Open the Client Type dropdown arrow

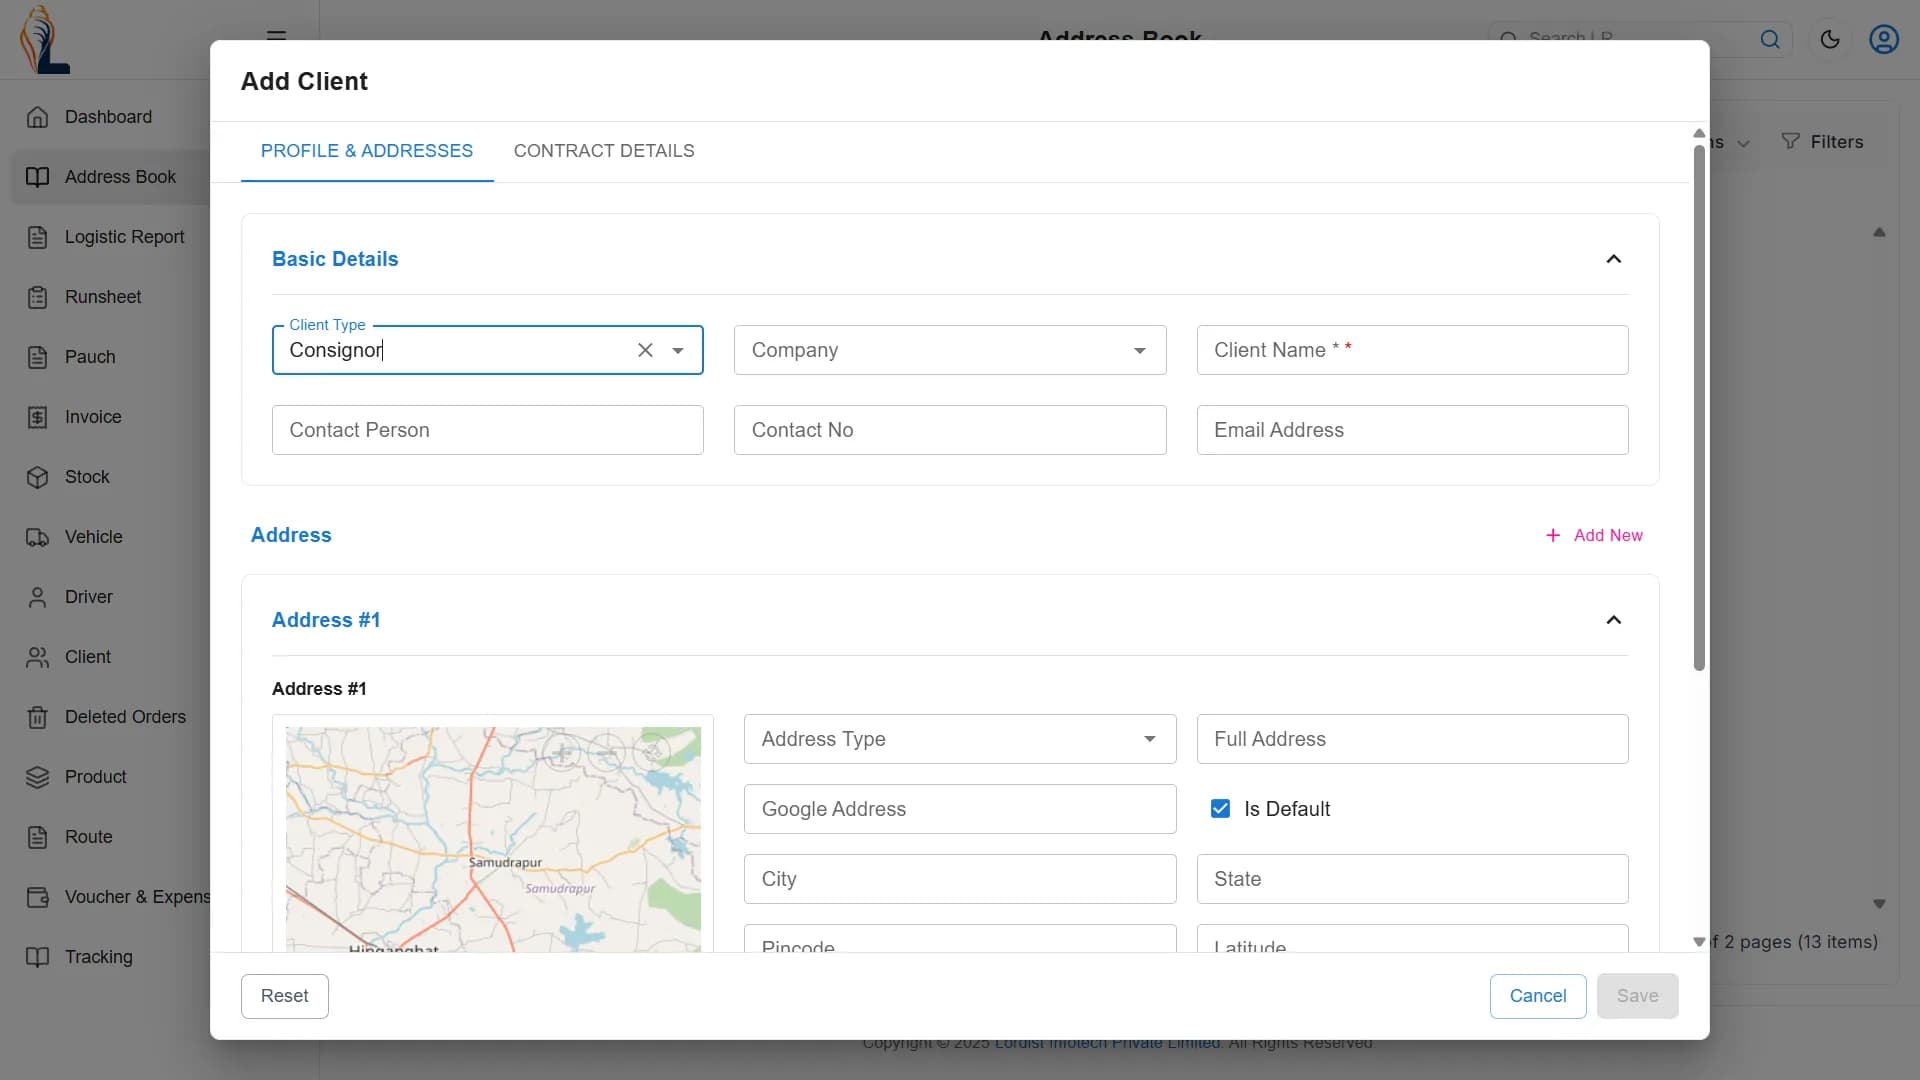(678, 350)
